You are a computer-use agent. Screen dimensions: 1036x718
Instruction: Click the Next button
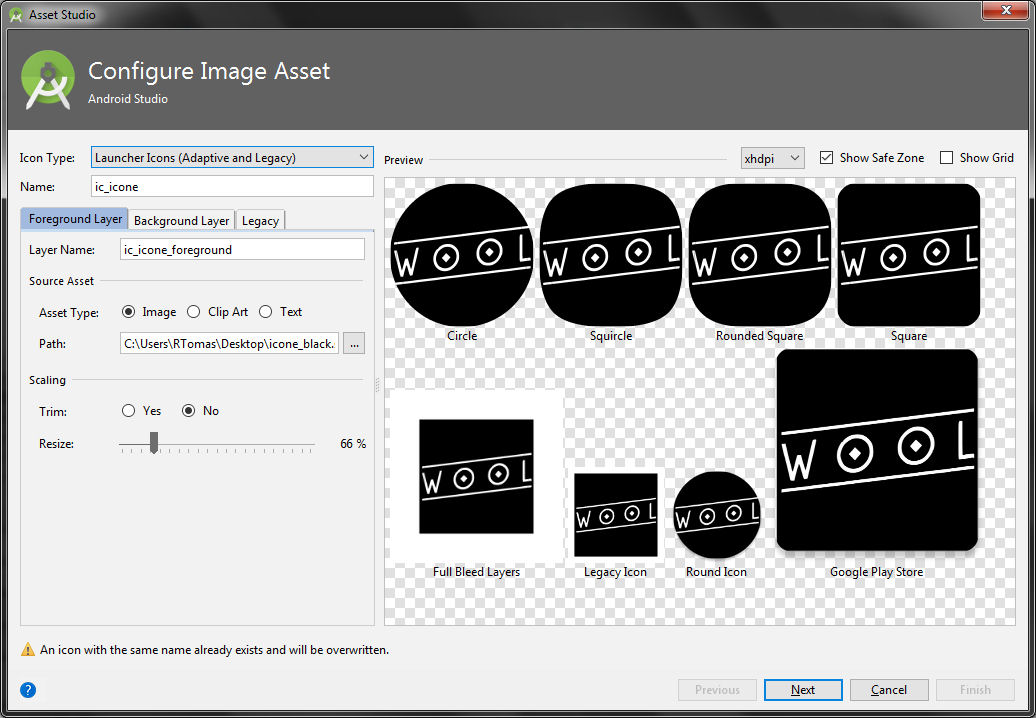tap(803, 689)
